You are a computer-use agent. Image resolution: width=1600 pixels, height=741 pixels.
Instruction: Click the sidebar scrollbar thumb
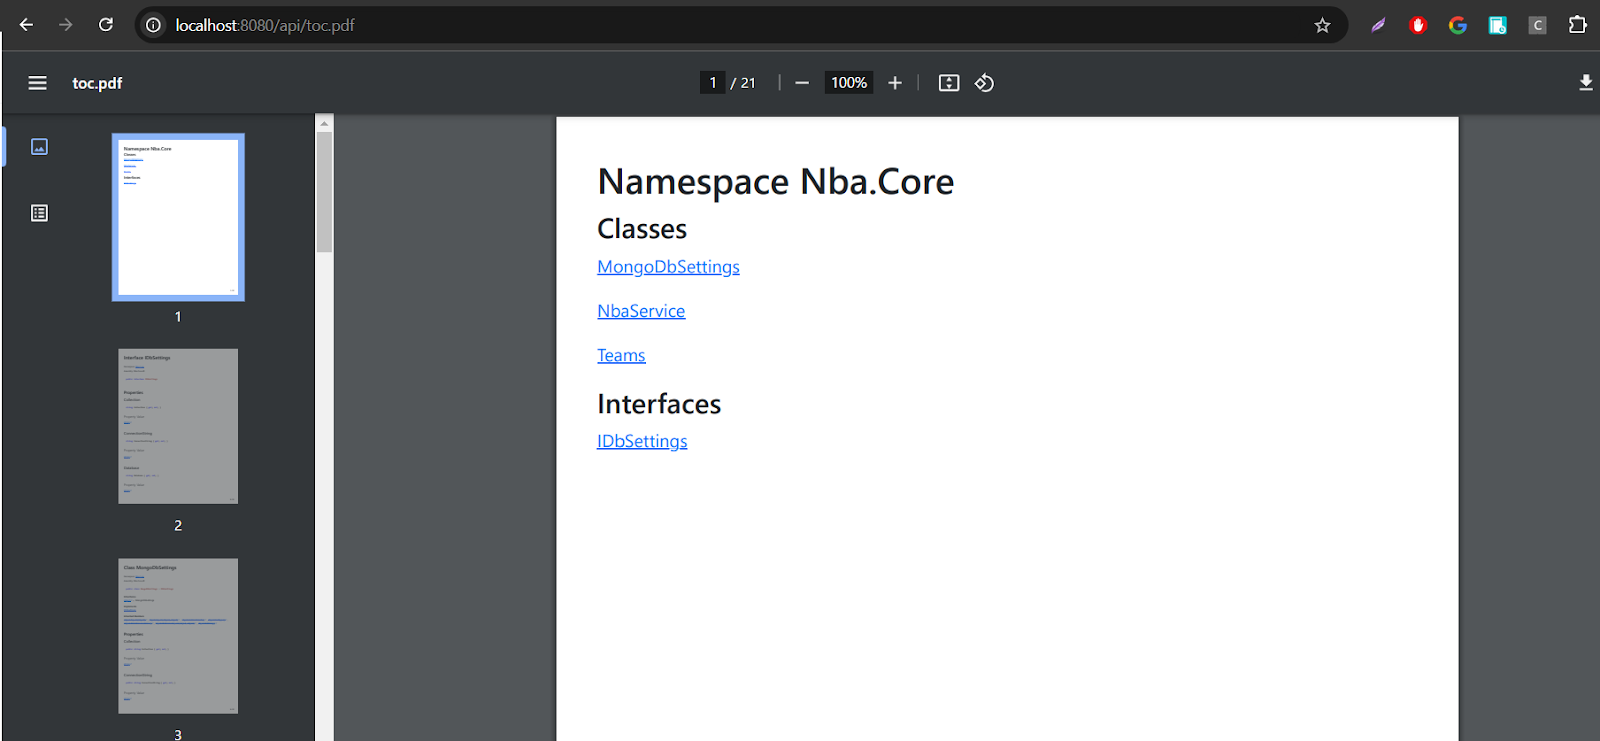point(324,191)
